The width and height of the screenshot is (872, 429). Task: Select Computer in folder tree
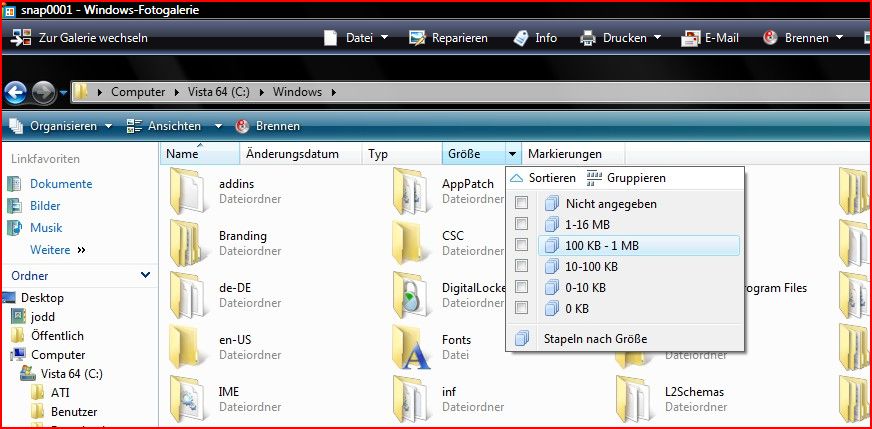click(x=58, y=354)
